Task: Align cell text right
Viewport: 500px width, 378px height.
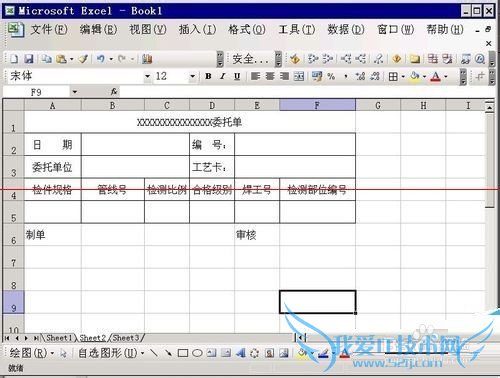Action: click(284, 76)
